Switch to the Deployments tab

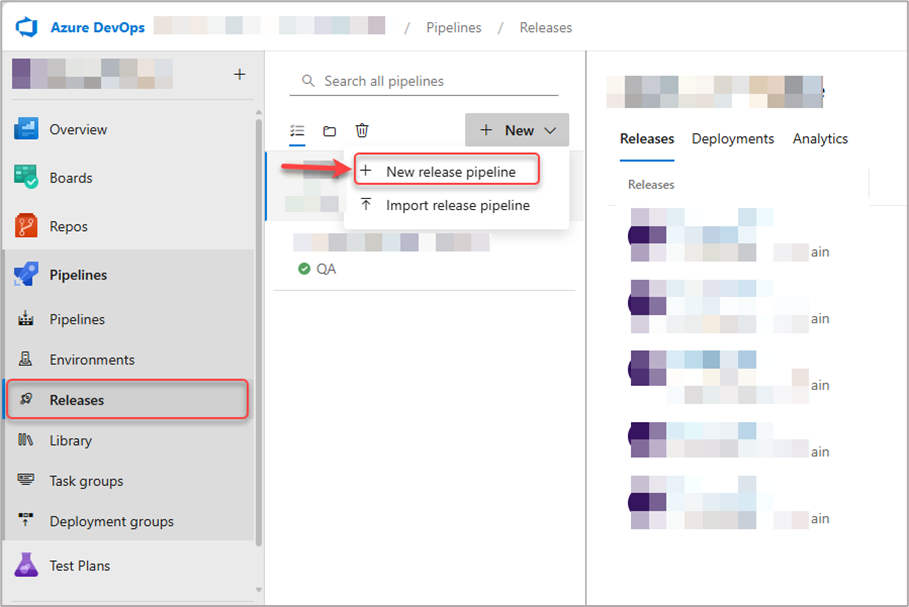(x=732, y=139)
